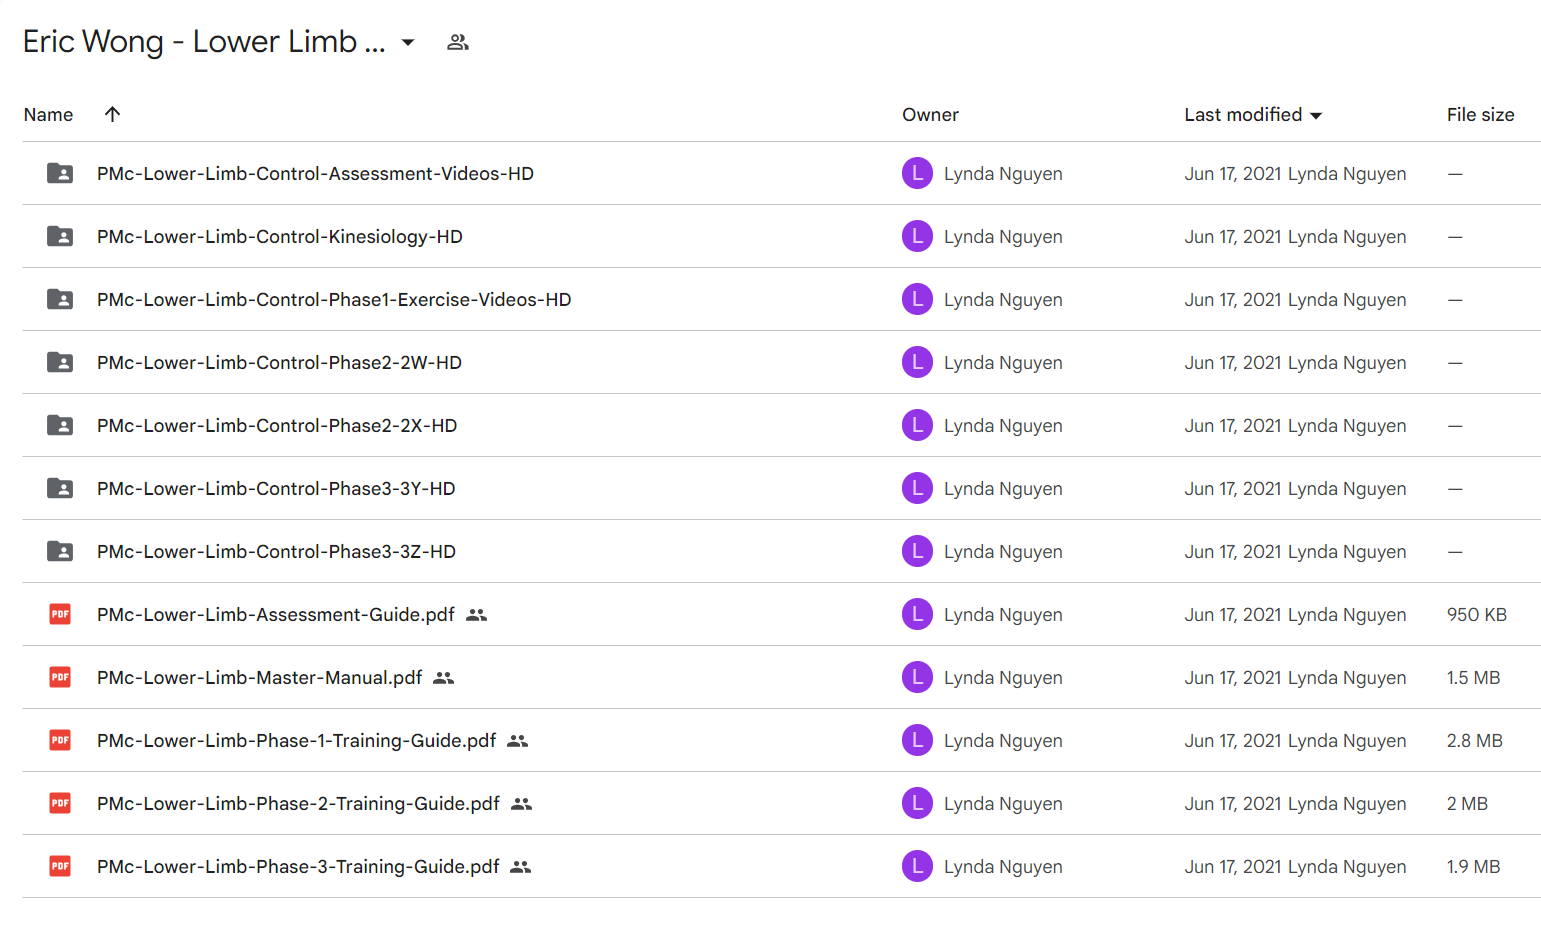The width and height of the screenshot is (1541, 943).
Task: Click Lynda Nguyen owner name in Assessment-Guide.pdf row
Action: 1003,615
